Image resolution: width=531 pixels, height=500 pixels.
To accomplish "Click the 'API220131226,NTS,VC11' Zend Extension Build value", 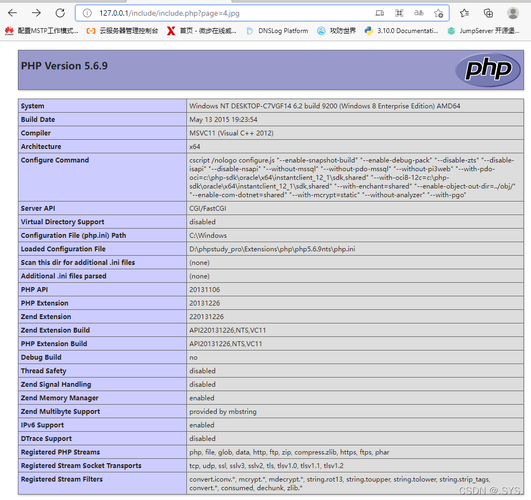I will (228, 330).
